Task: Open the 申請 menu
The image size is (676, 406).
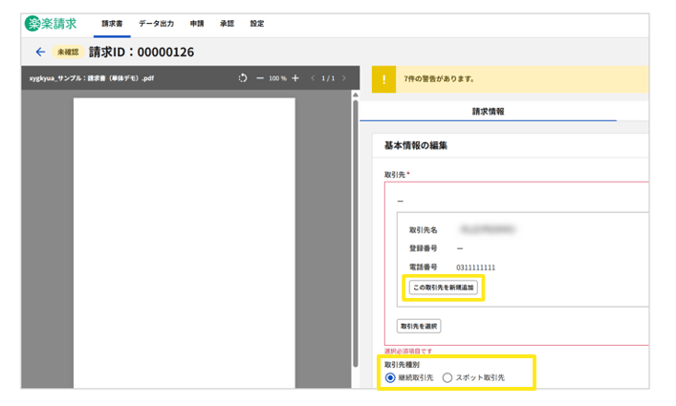Action: pyautogui.click(x=197, y=23)
